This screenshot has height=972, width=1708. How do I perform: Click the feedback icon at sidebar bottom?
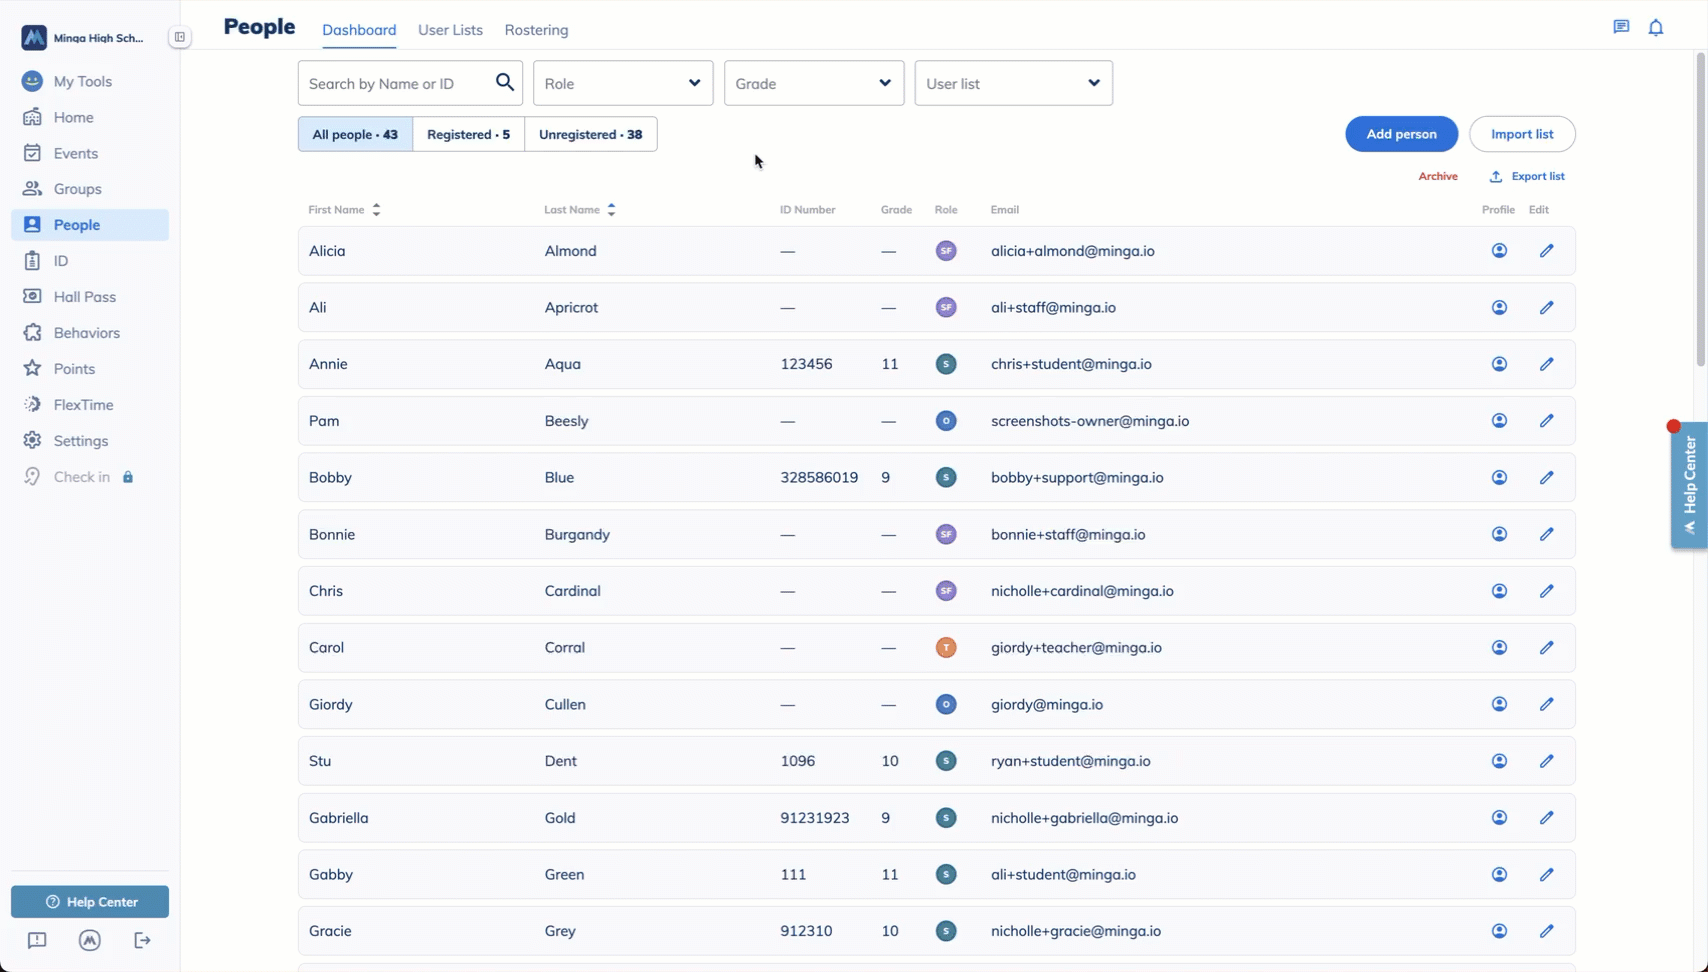tap(37, 940)
